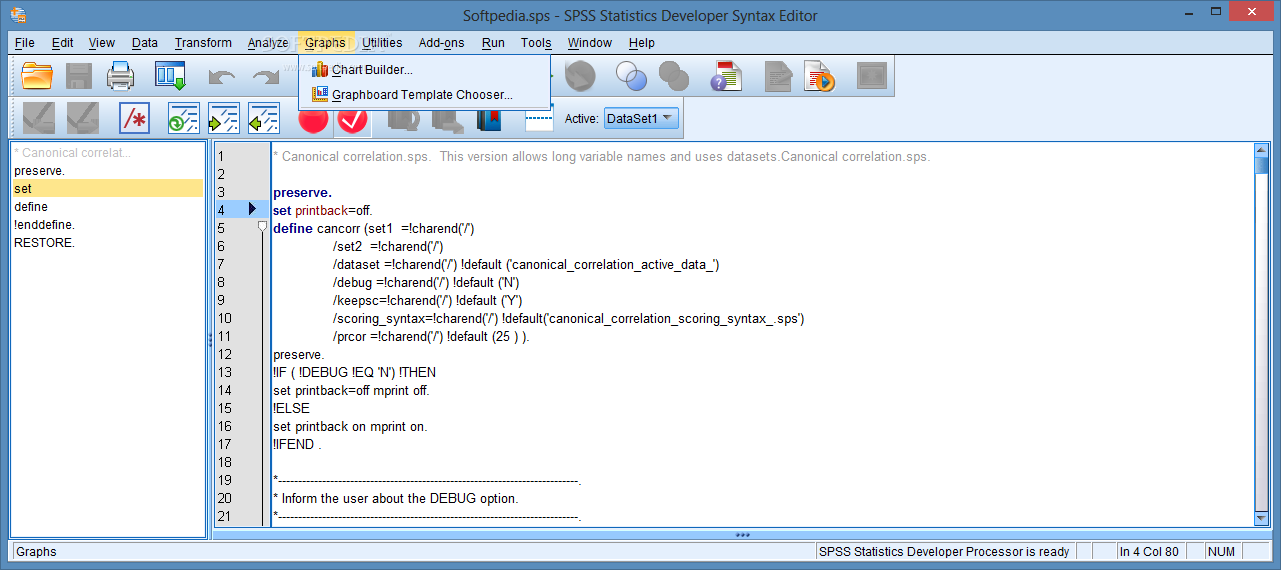Click the red checkmark toolbar icon

point(353,120)
